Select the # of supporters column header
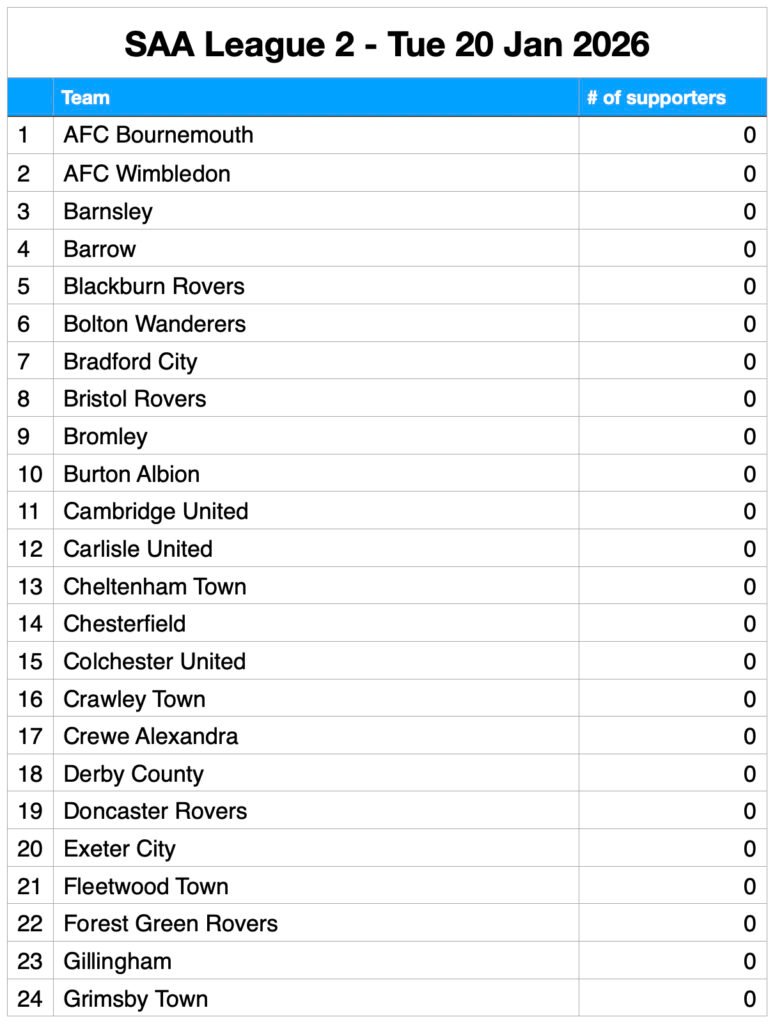775x1024 pixels. click(x=656, y=98)
